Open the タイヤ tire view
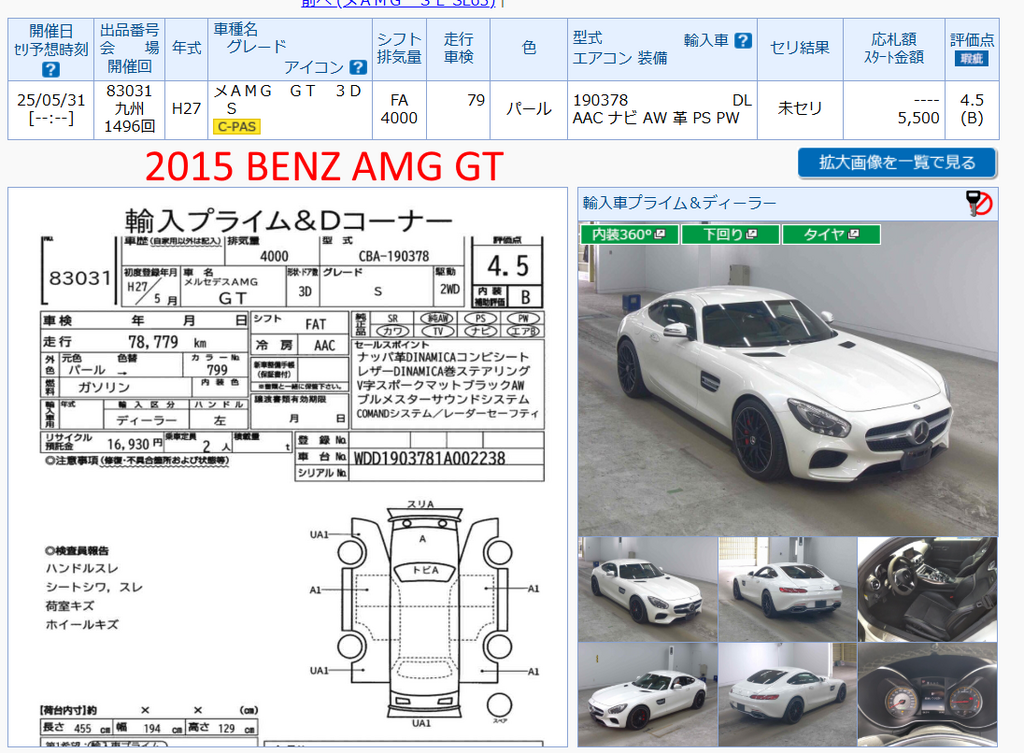1024x753 pixels. pos(831,234)
